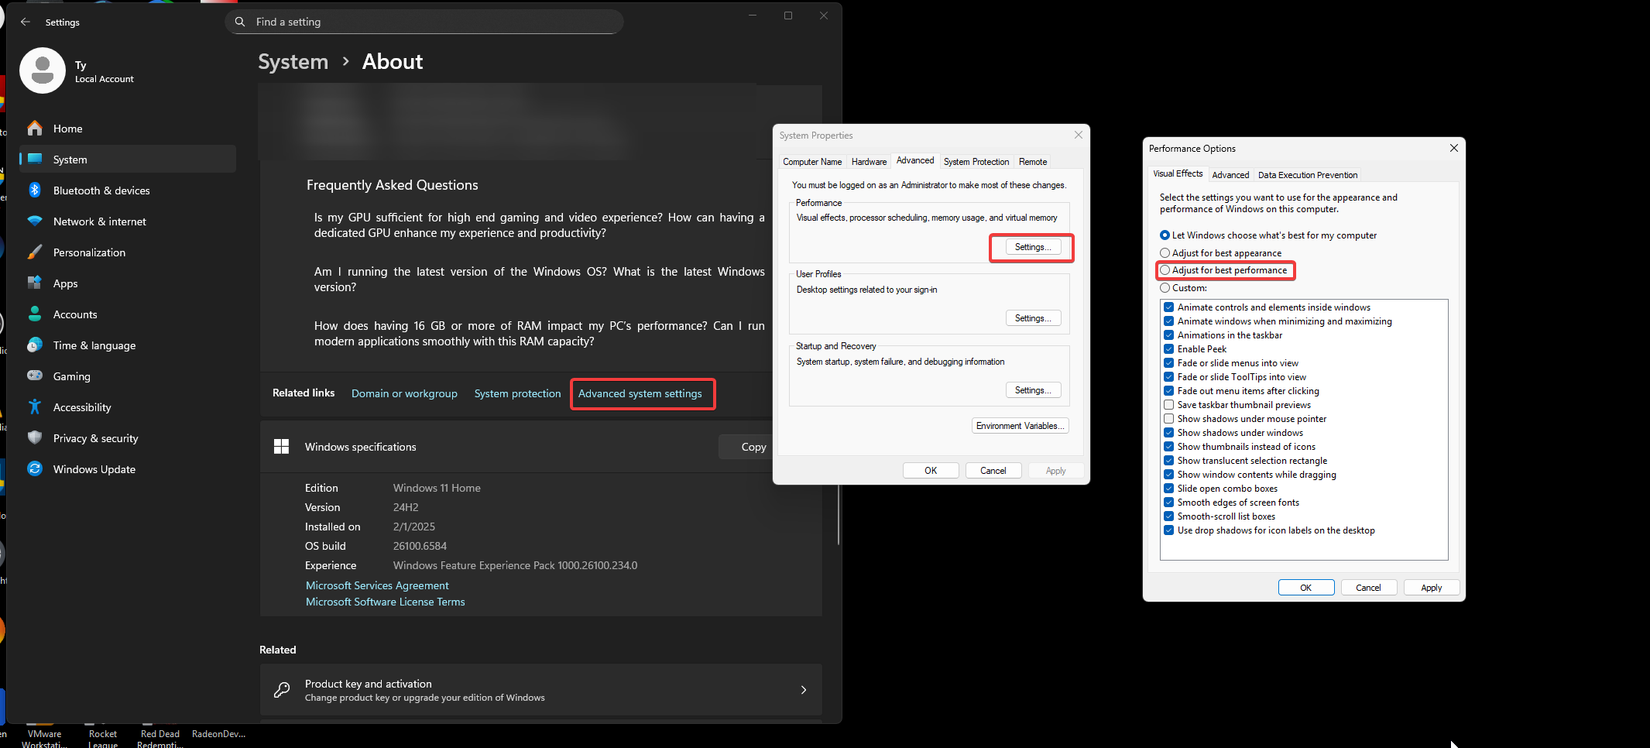Check Save taskbar thumbnail previews
This screenshot has height=748, width=1650.
pos(1168,405)
